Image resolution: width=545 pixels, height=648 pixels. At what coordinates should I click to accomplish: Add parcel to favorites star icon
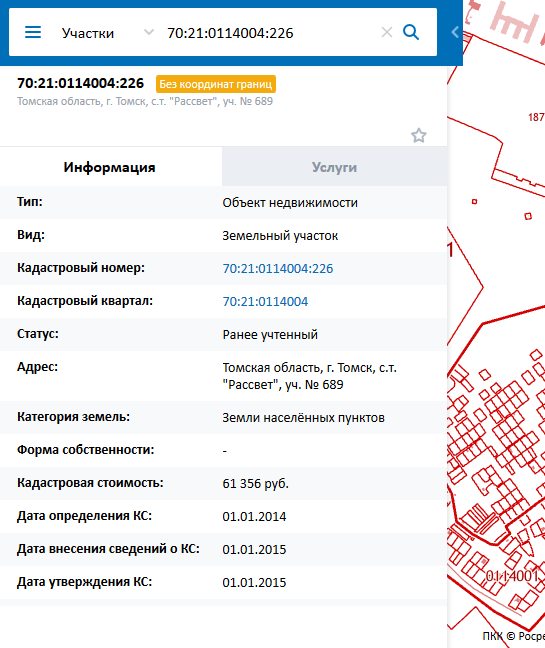pyautogui.click(x=419, y=135)
